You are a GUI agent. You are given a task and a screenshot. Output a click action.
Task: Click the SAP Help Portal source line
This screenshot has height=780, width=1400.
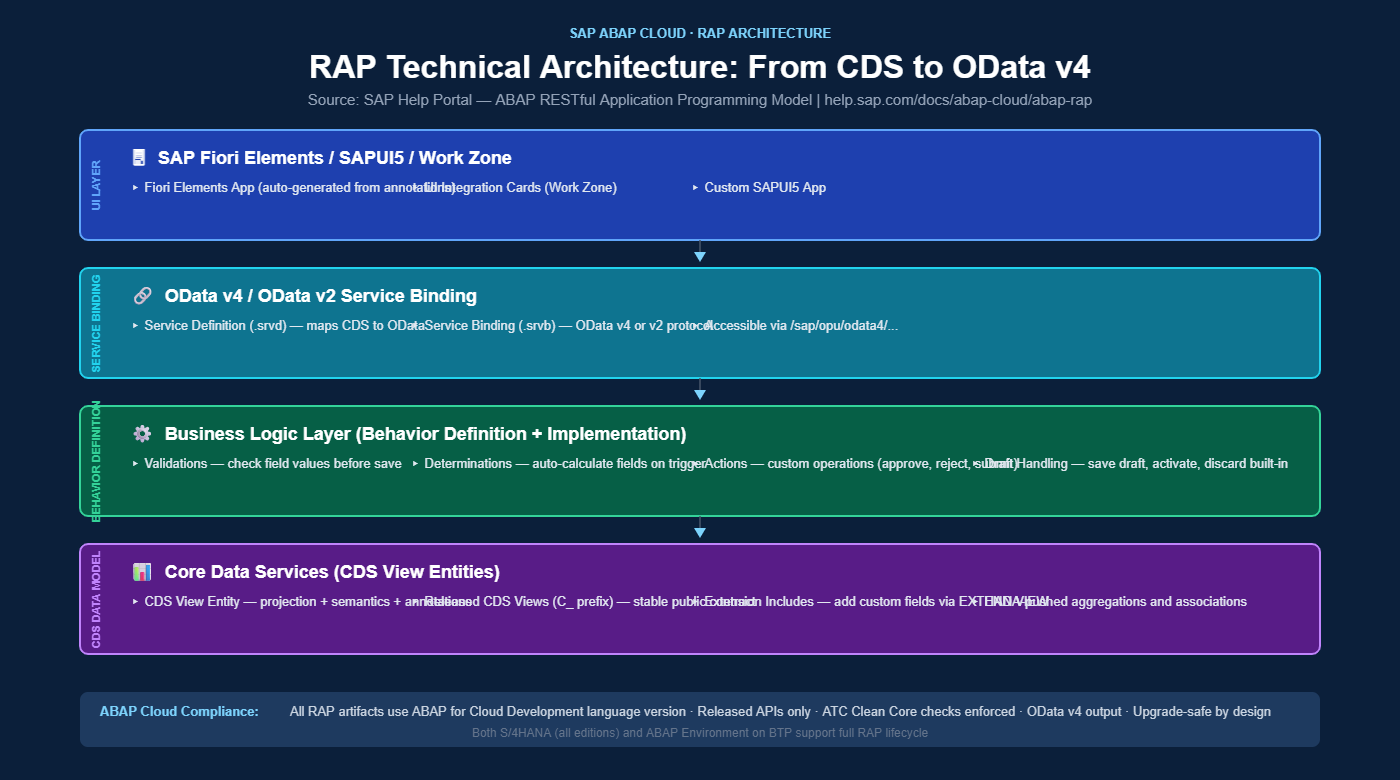point(700,101)
